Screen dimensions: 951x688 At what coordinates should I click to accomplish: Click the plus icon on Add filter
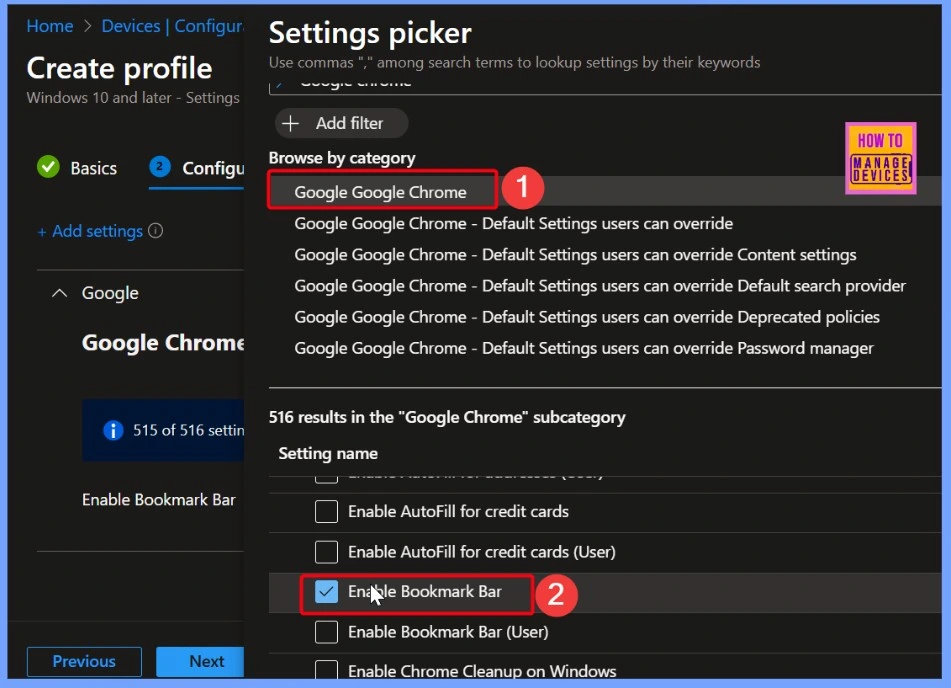coord(291,123)
